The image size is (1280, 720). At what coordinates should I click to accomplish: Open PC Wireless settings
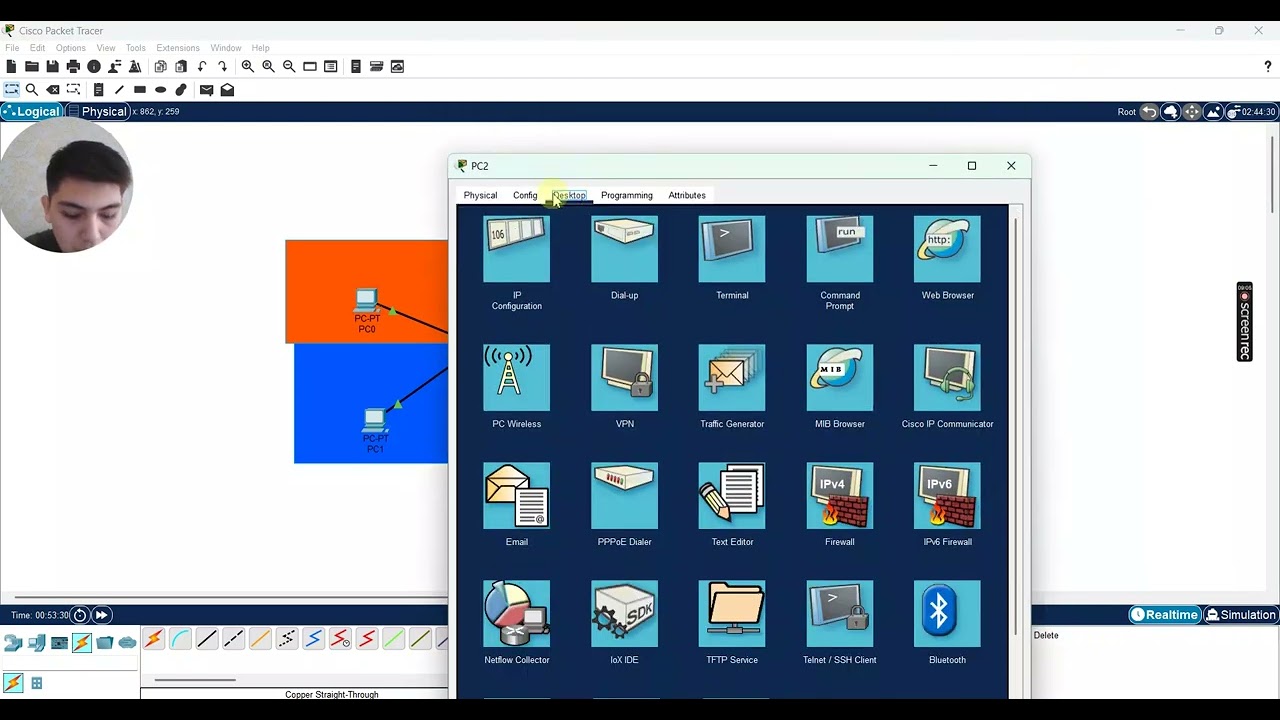(x=516, y=377)
